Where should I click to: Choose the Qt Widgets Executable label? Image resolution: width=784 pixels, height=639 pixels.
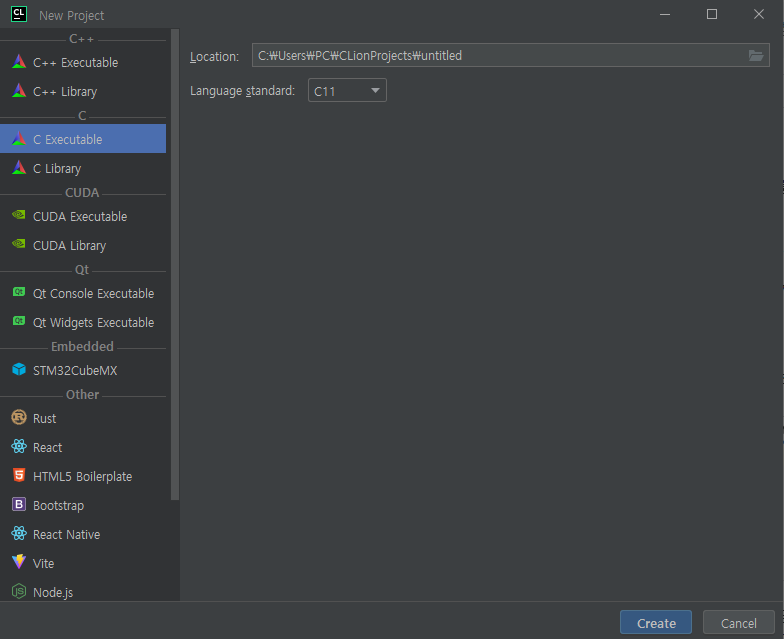coord(94,322)
